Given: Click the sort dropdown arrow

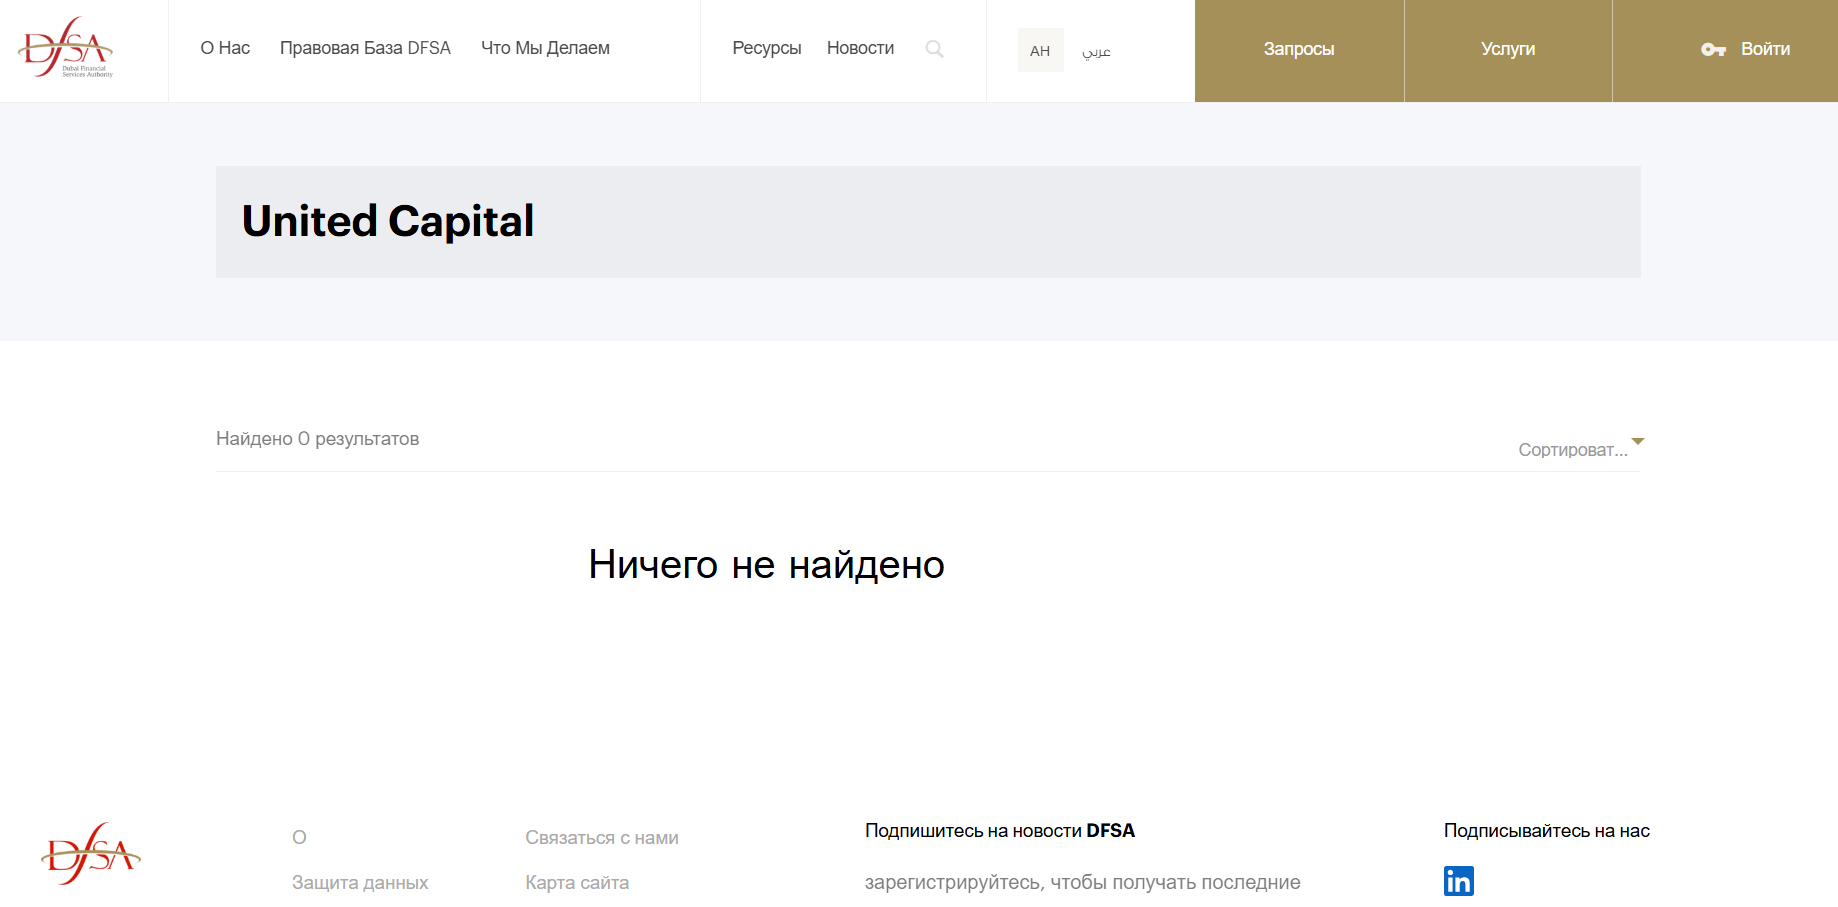Looking at the screenshot, I should 1638,441.
